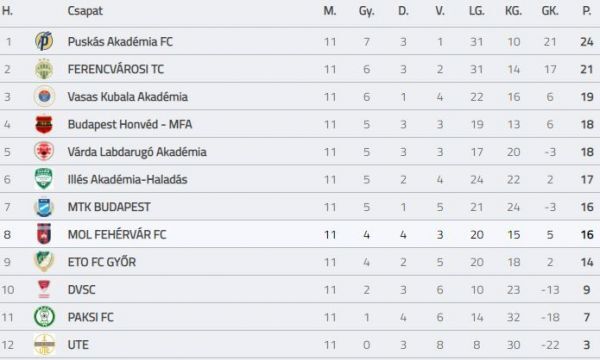
Task: Click the MOL Fehérvár FC crest
Action: tap(44, 234)
